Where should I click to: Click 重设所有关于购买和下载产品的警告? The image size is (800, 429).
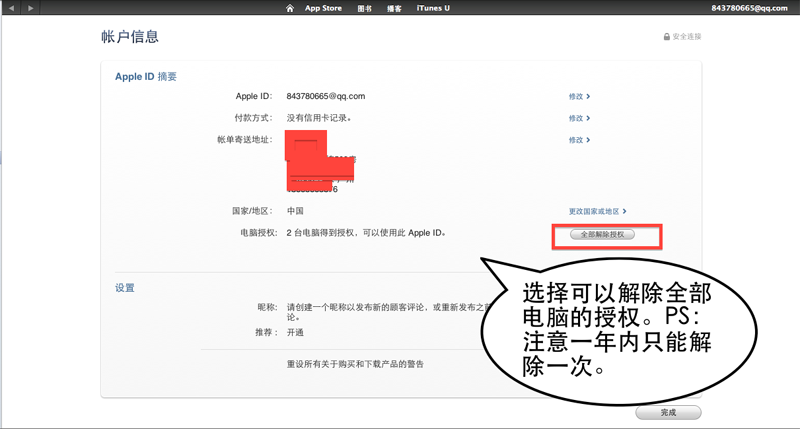tap(355, 364)
